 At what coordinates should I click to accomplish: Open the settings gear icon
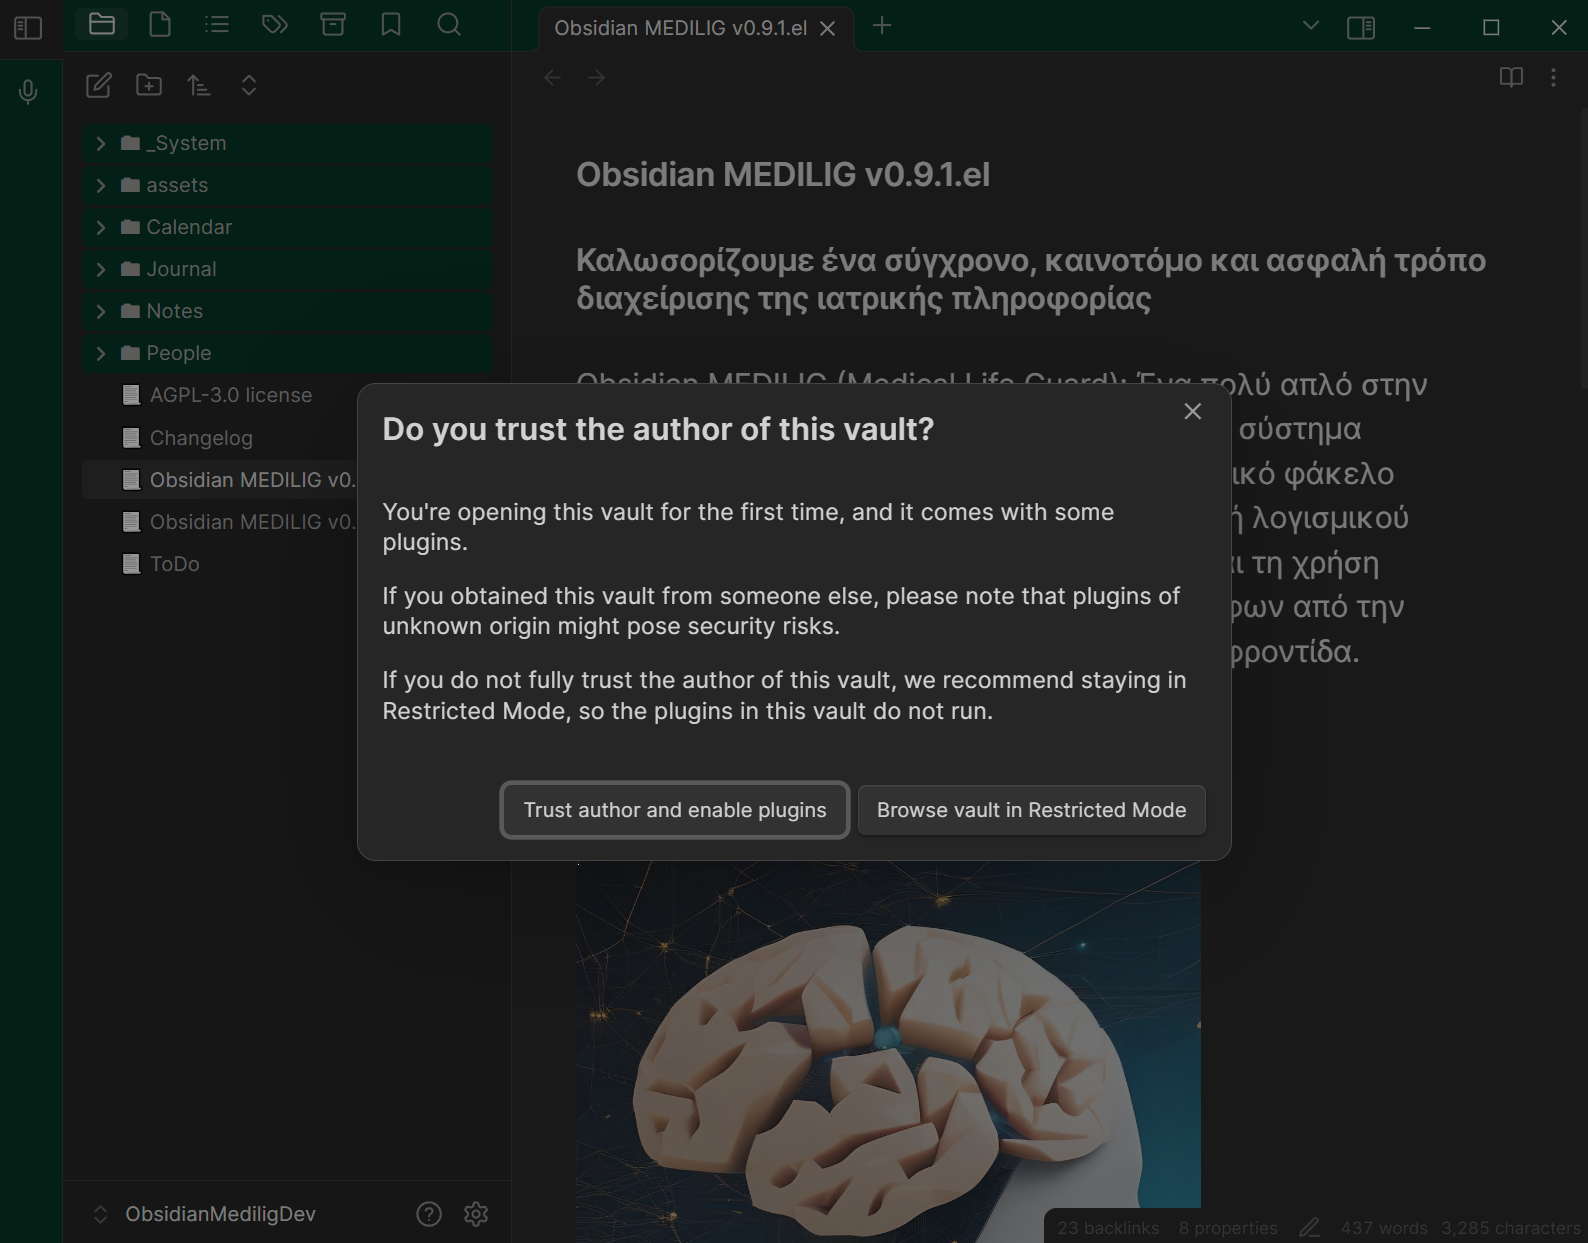[x=476, y=1213]
